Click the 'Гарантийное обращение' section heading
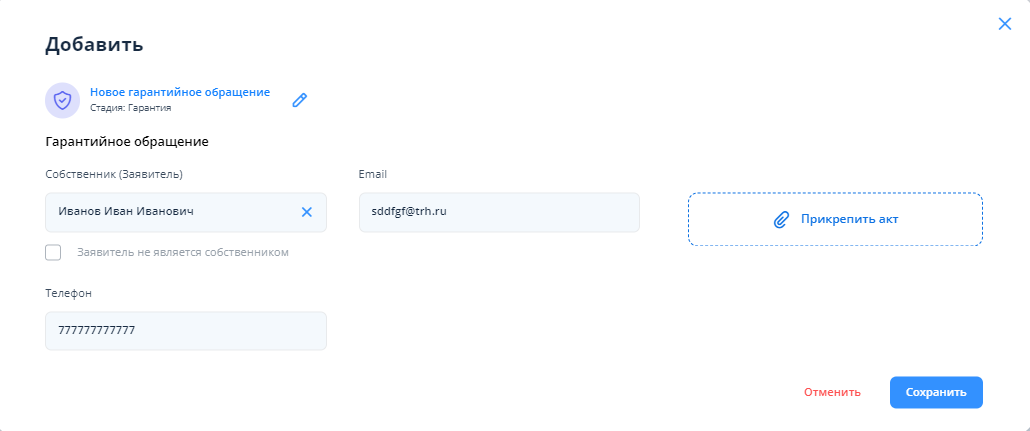This screenshot has height=431, width=1030. 127,142
